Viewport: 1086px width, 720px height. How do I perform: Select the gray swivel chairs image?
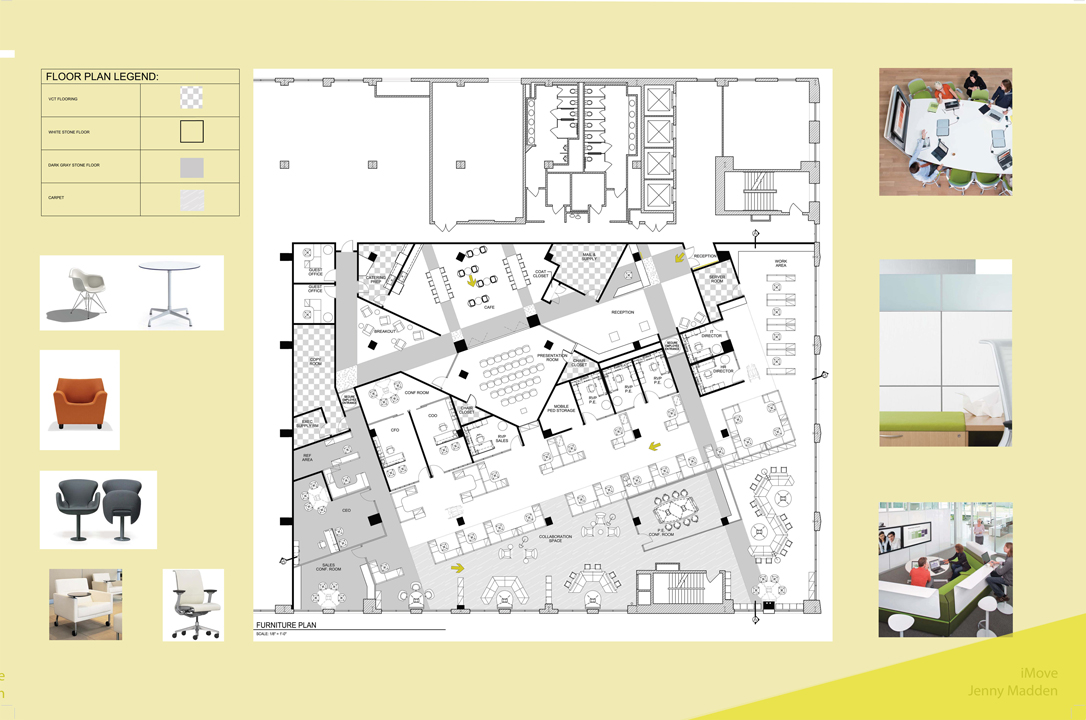tap(99, 510)
